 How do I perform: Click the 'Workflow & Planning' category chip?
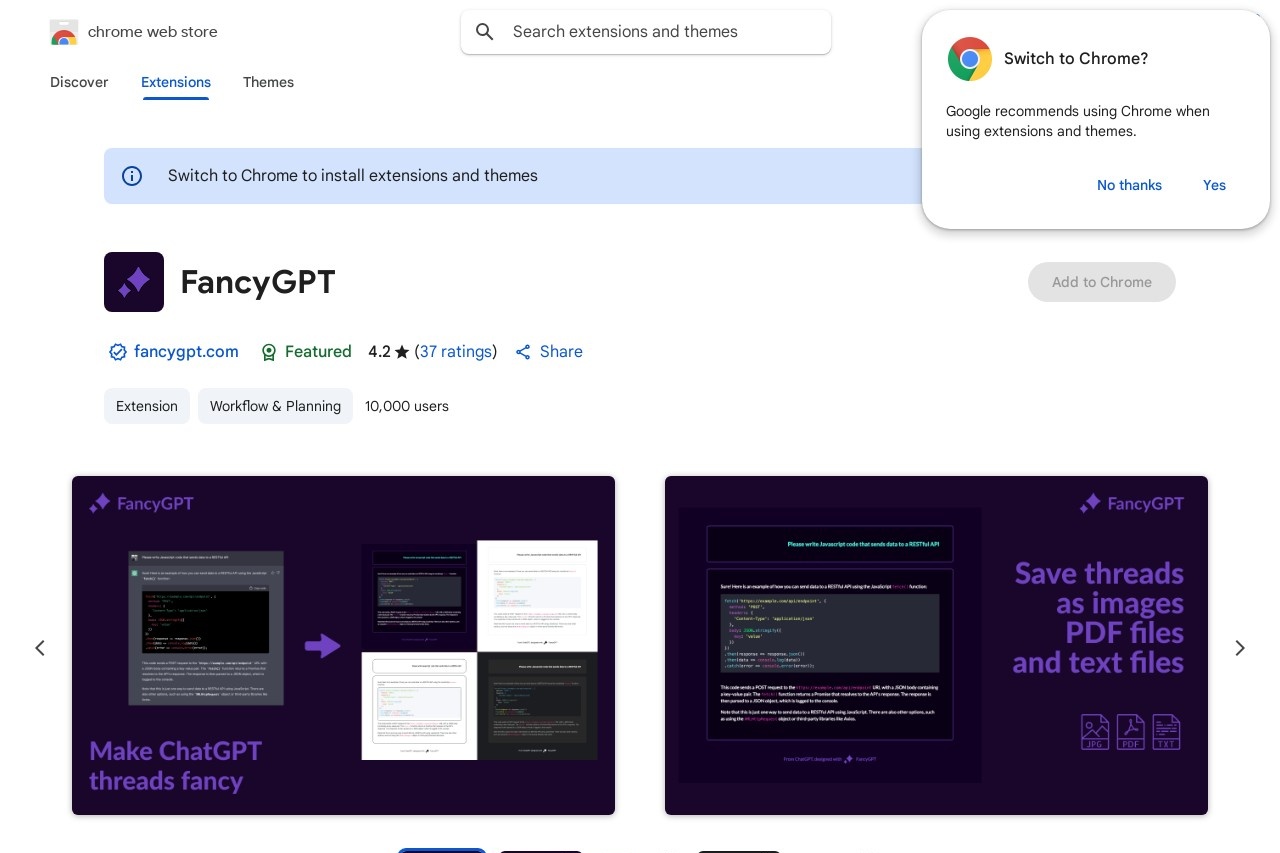pos(275,406)
